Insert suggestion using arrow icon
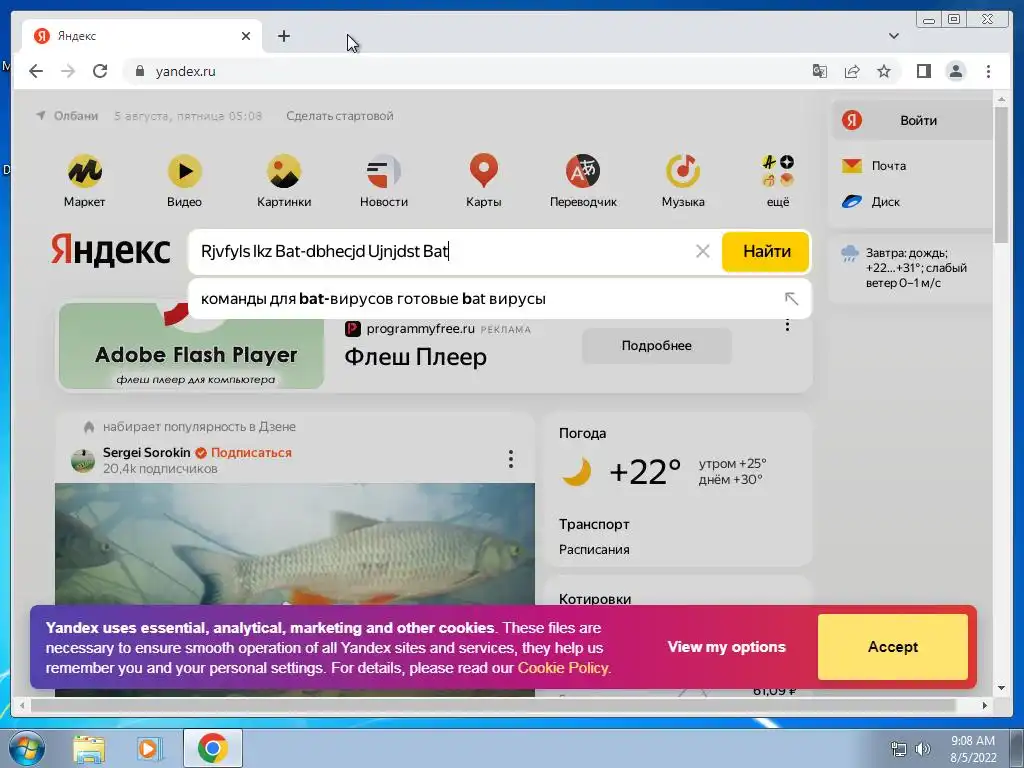 coord(791,298)
